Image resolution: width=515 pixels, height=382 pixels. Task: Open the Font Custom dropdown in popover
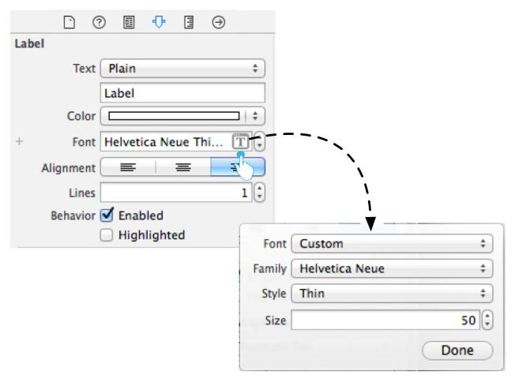tap(392, 244)
